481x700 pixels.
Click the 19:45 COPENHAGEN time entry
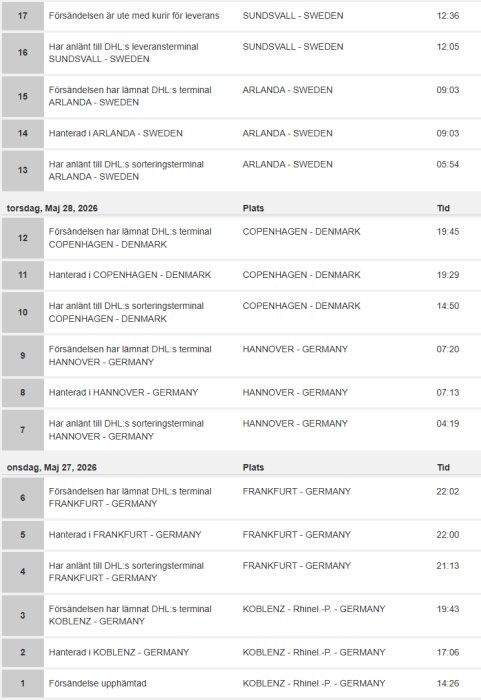click(x=448, y=232)
